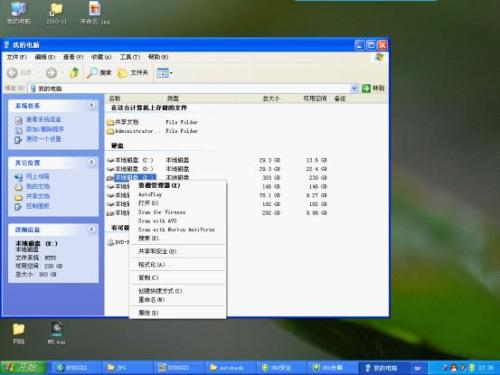Viewport: 500px width, 375px height.
Task: Click the Search magnifier toolbar icon
Action: (x=92, y=73)
